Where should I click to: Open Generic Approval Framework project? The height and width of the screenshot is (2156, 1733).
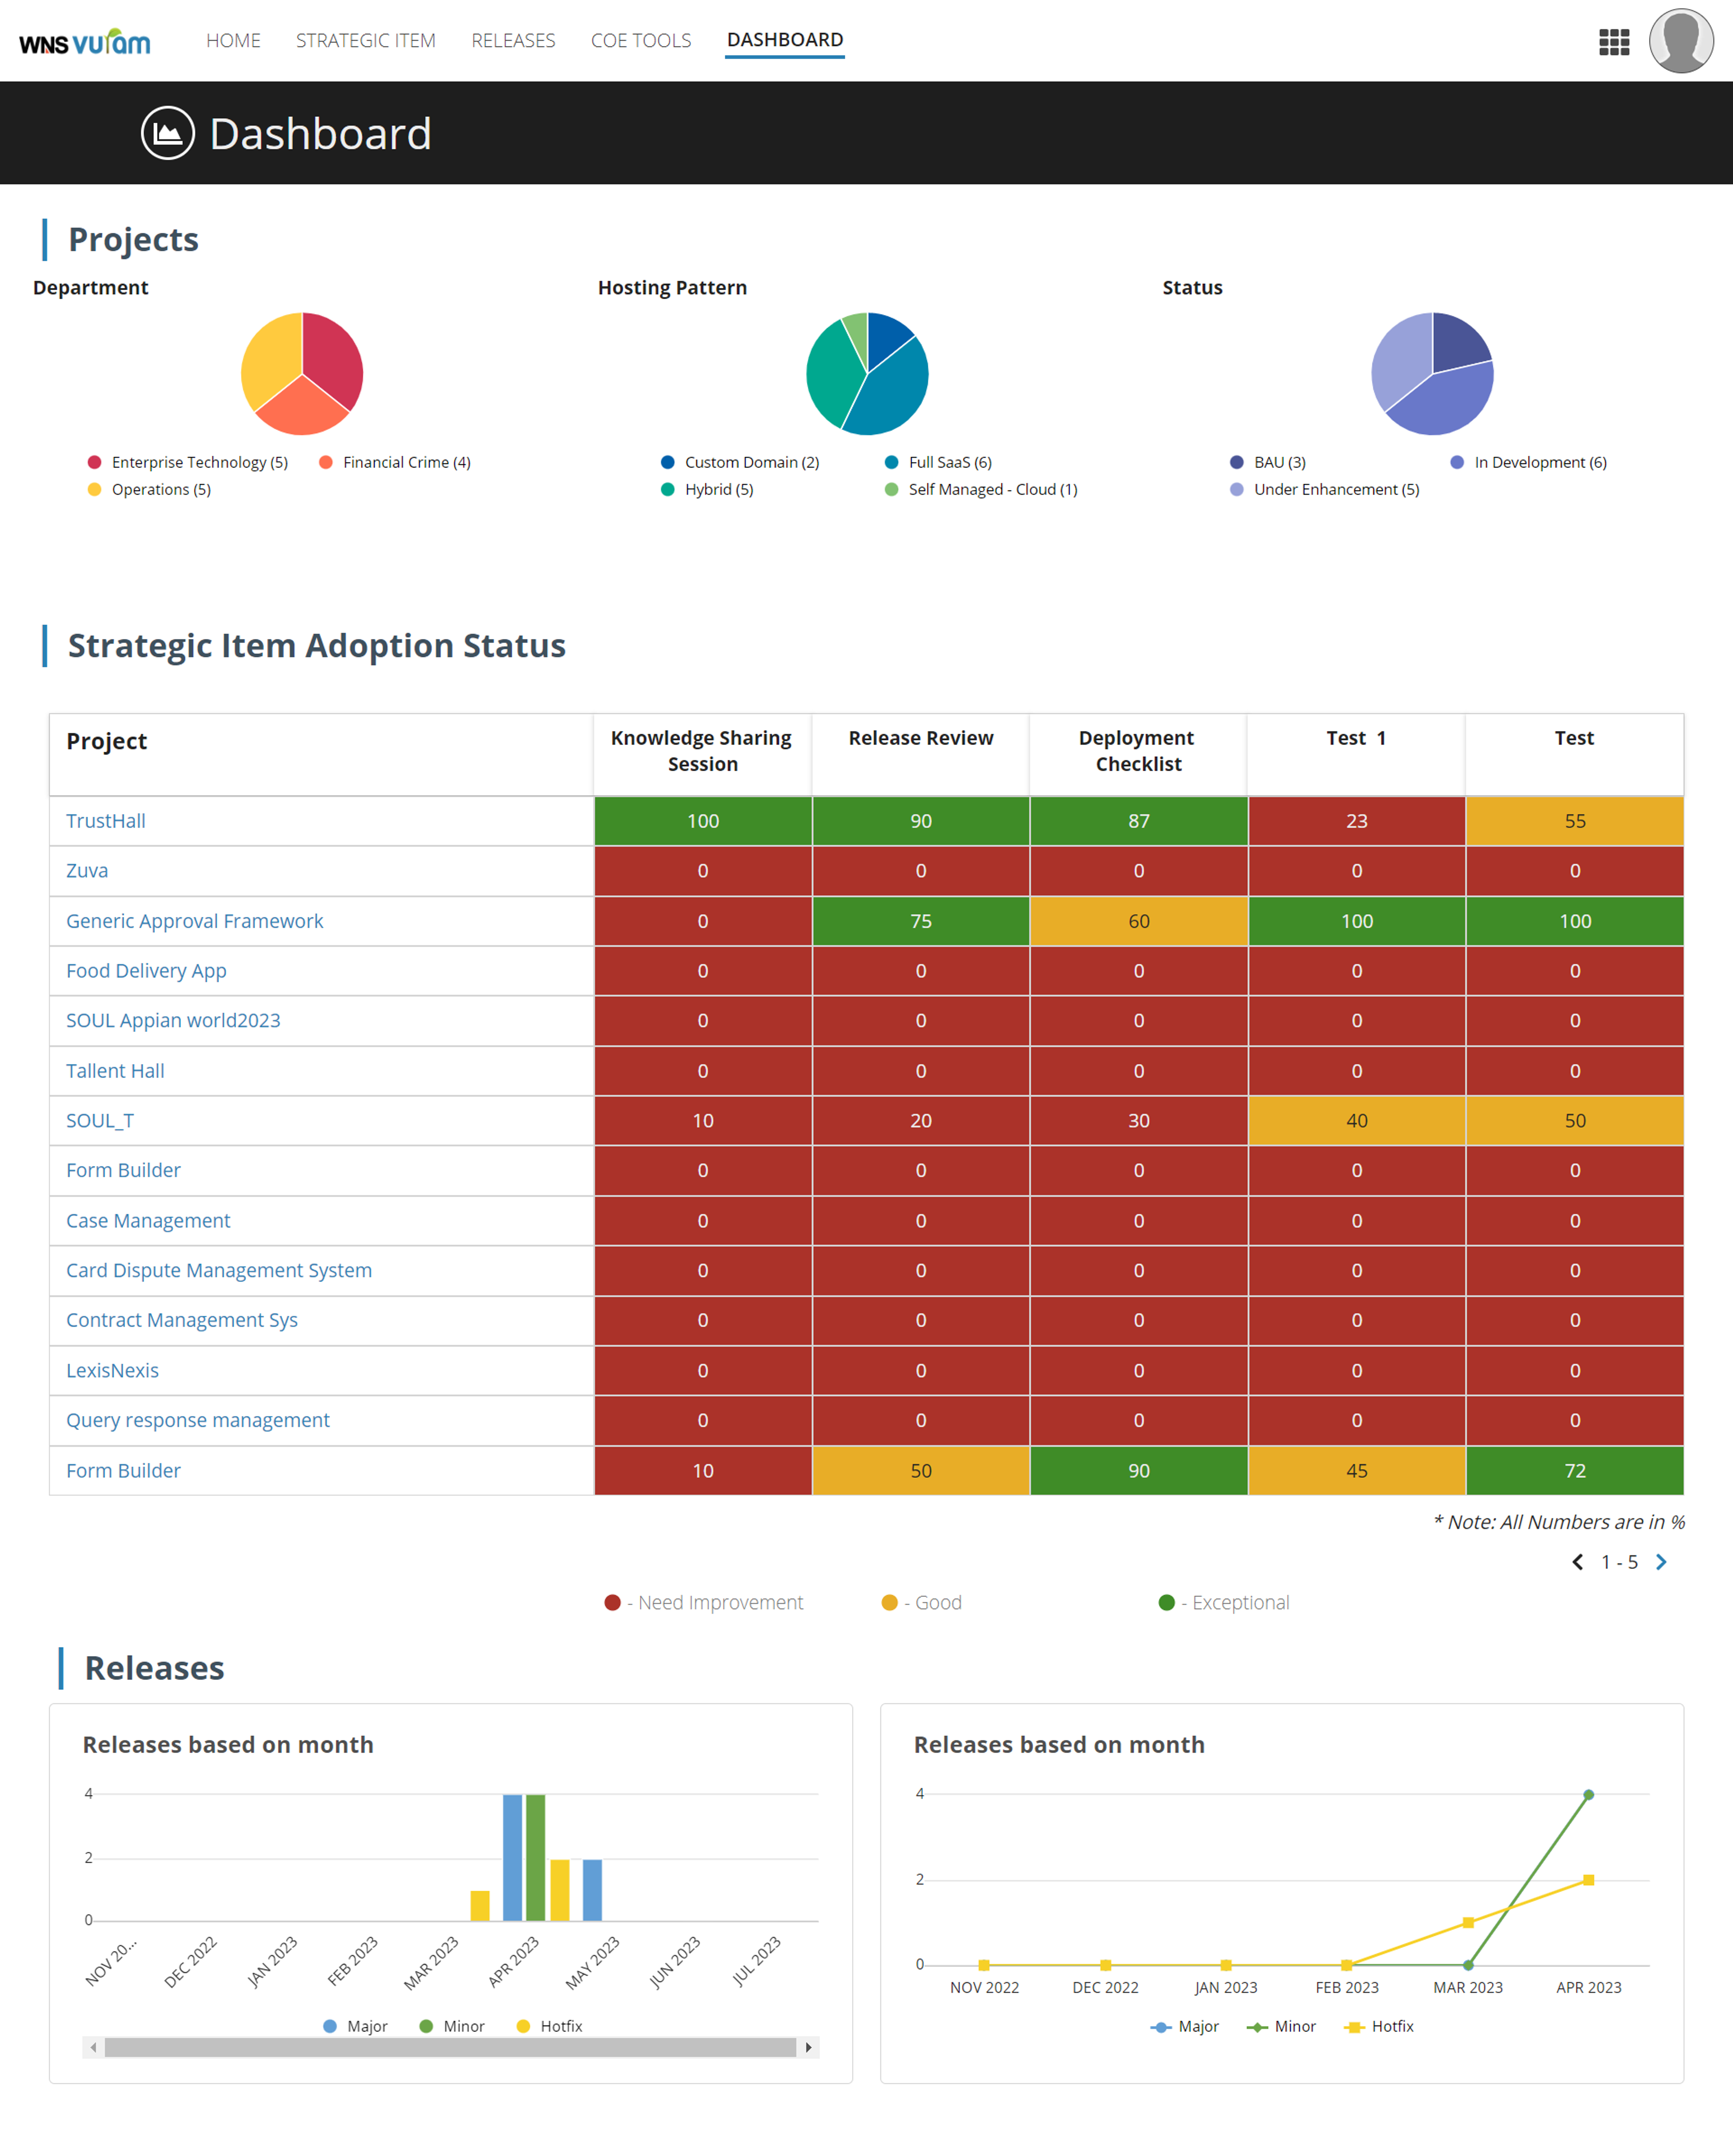pos(195,921)
